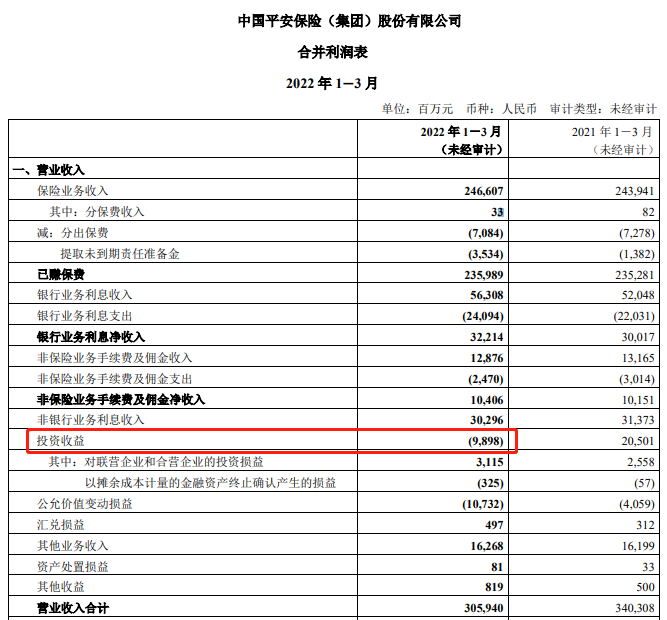667x620 pixels.
Task: Click the value 13,165
Action: (x=638, y=358)
